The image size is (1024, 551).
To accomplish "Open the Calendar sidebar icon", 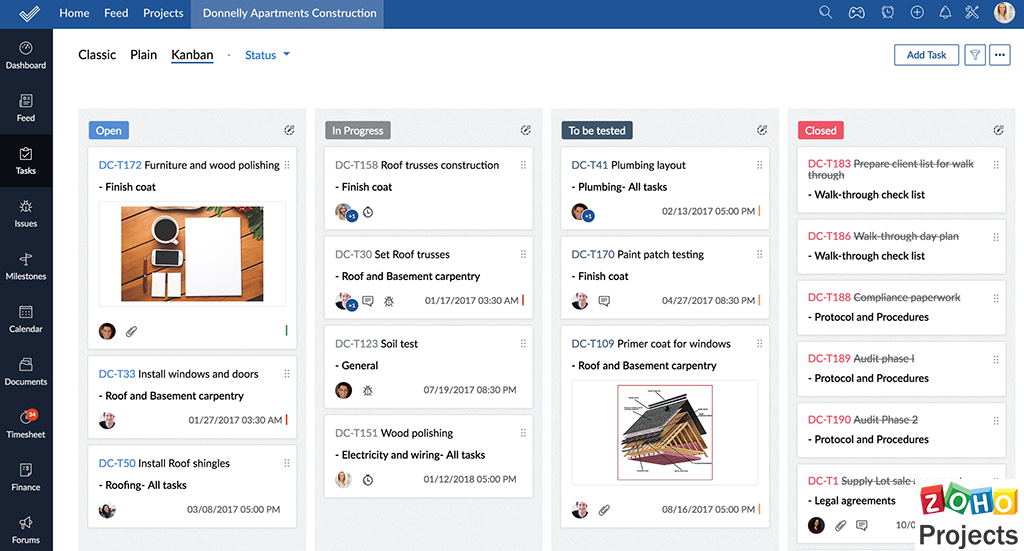I will point(26,318).
